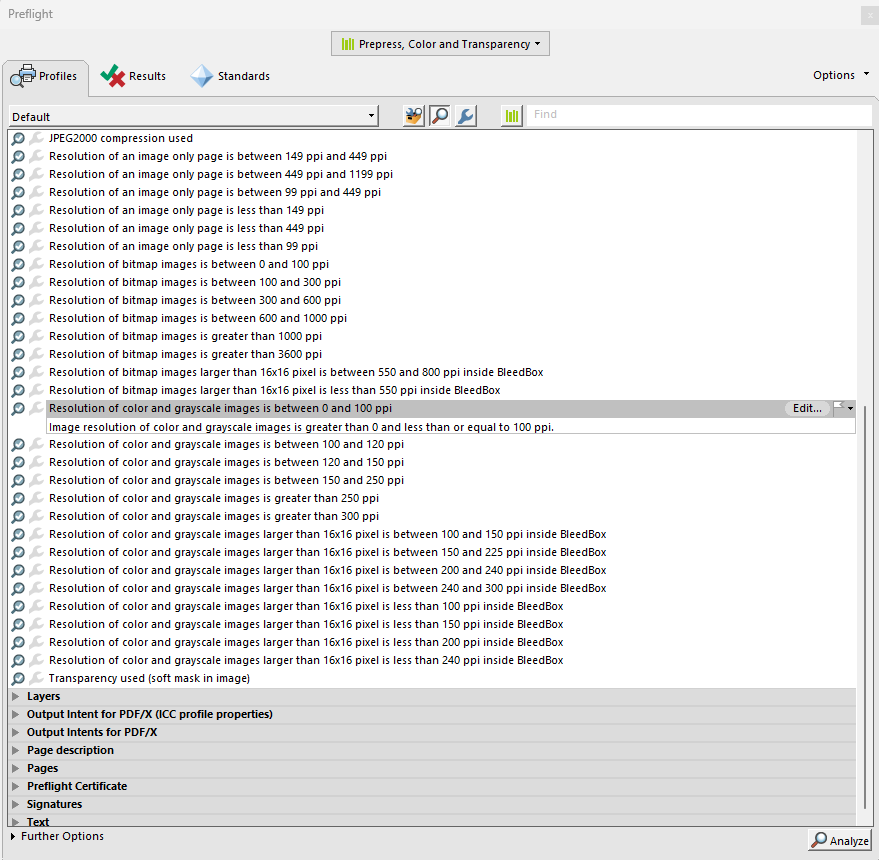Click the magnifier icon for Transparency used (soft mask in image)

pyautogui.click(x=18, y=678)
